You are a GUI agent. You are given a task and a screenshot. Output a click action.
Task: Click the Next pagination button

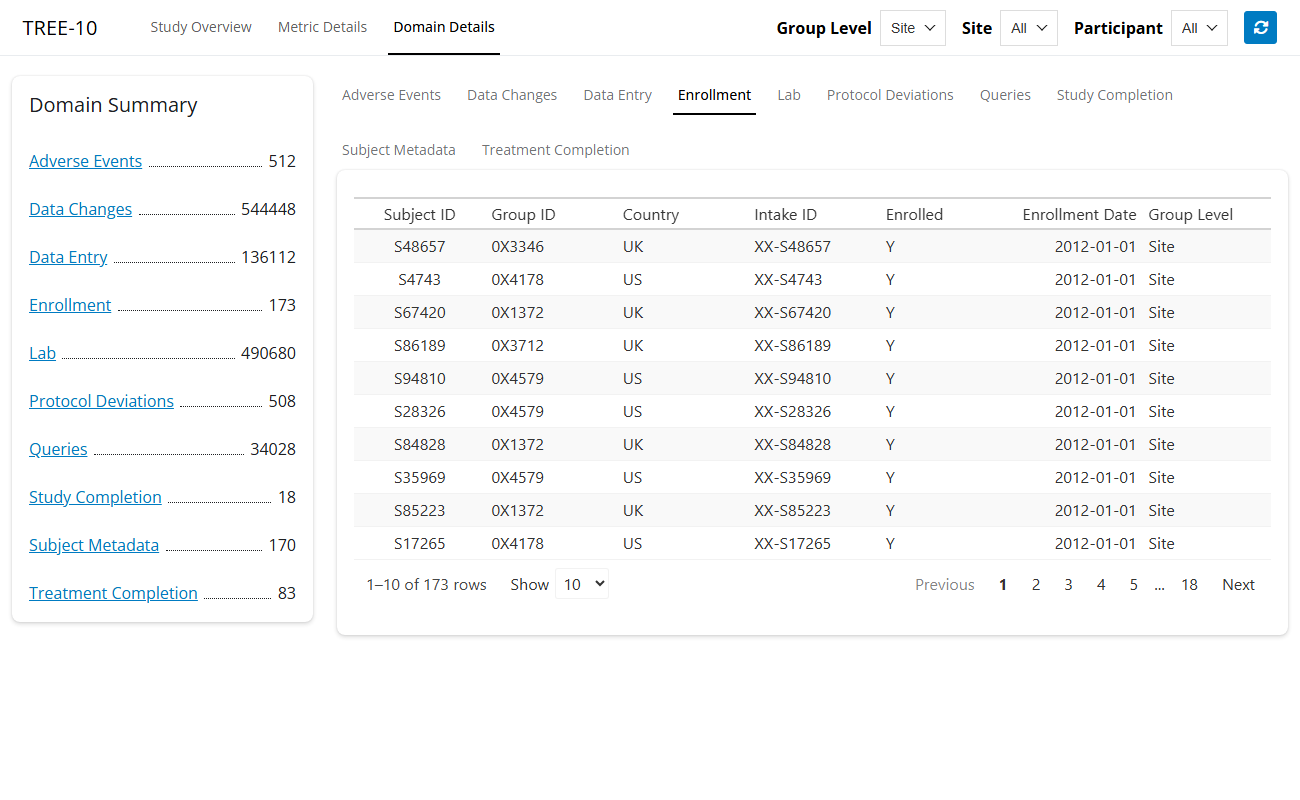[x=1238, y=585]
